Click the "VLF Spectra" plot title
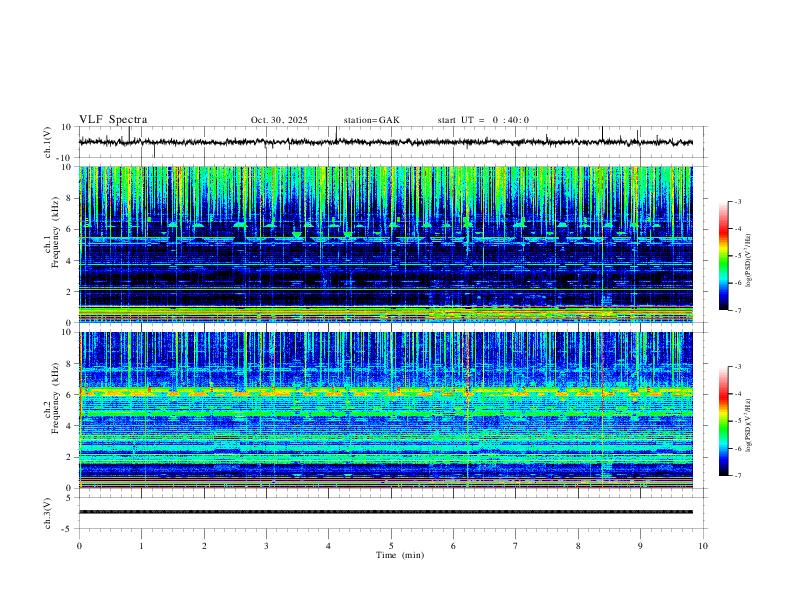 coord(113,120)
